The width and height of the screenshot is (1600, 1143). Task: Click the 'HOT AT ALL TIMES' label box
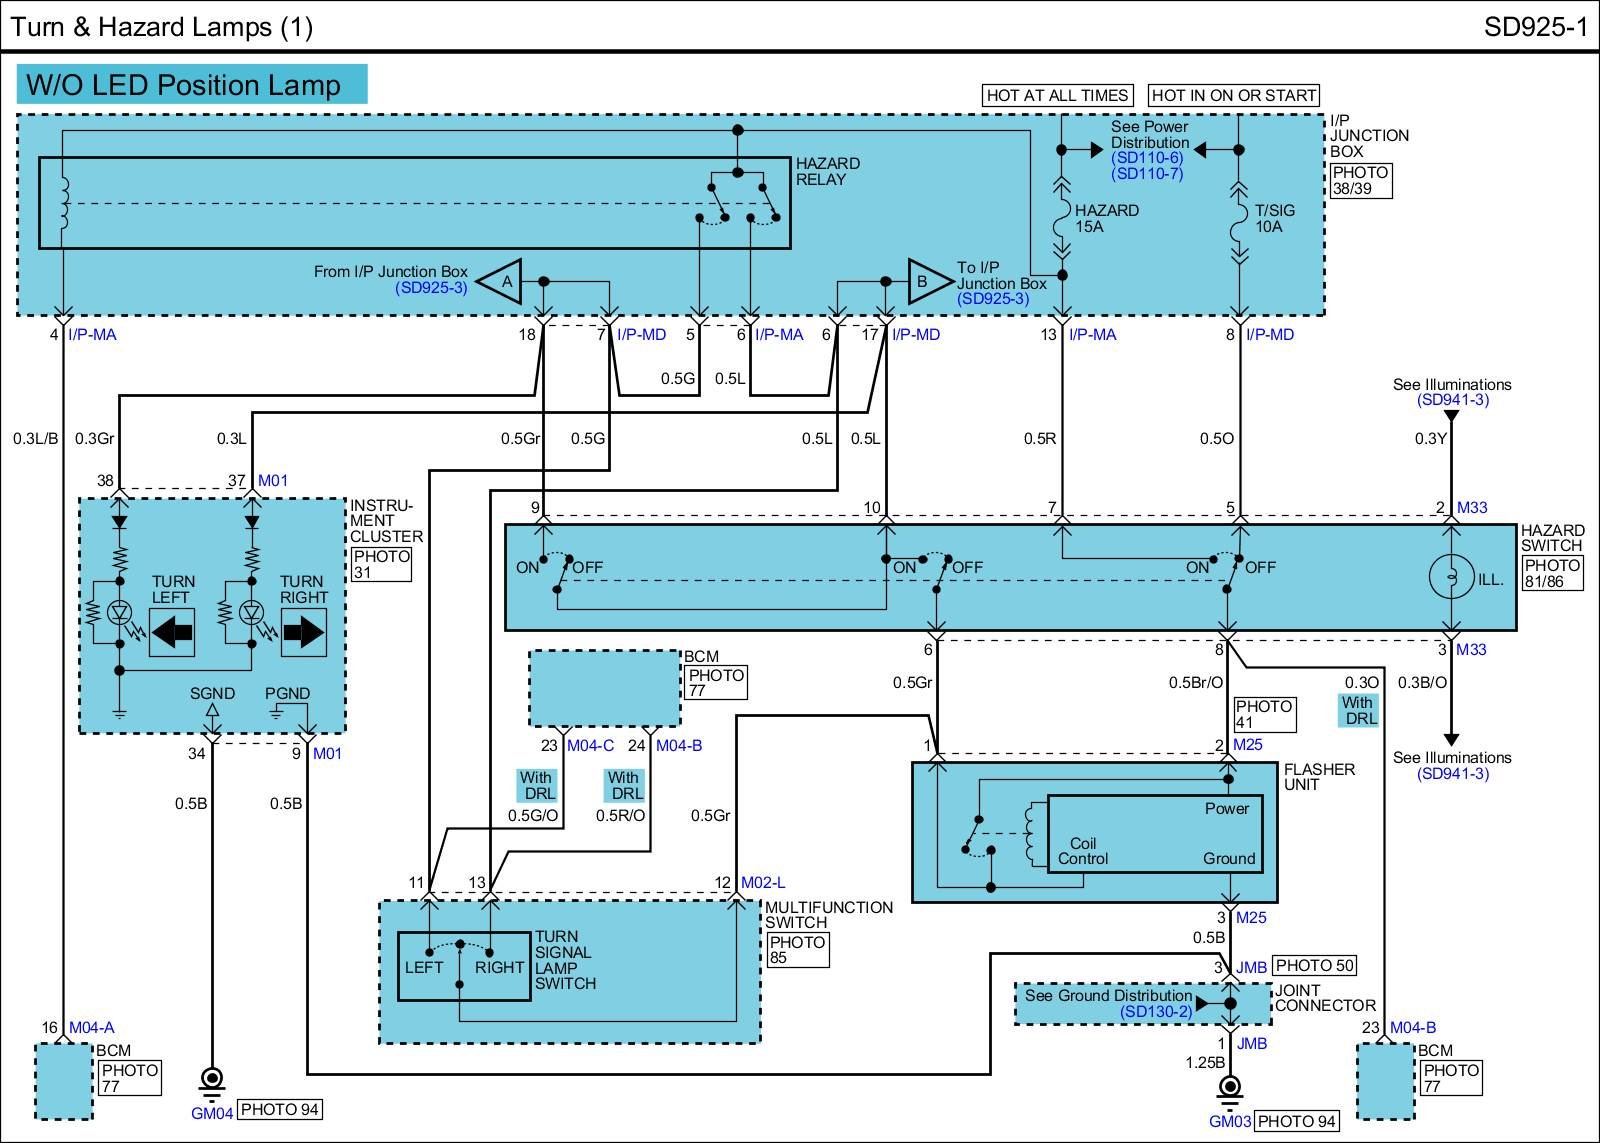tap(1057, 96)
